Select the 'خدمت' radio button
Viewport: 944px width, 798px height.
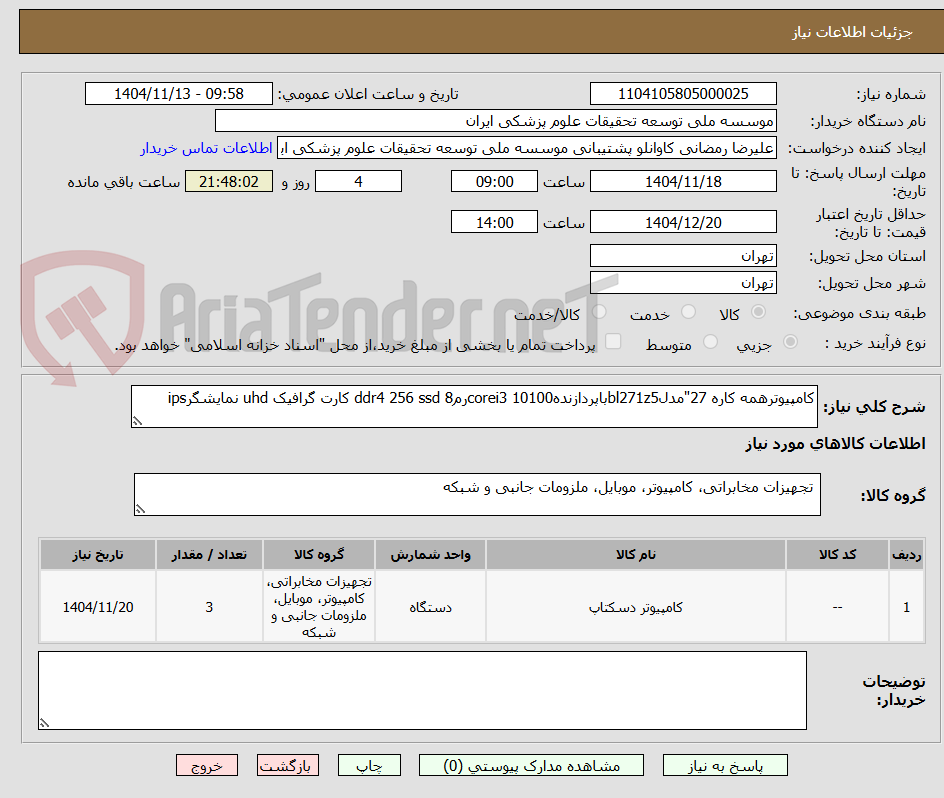(688, 312)
